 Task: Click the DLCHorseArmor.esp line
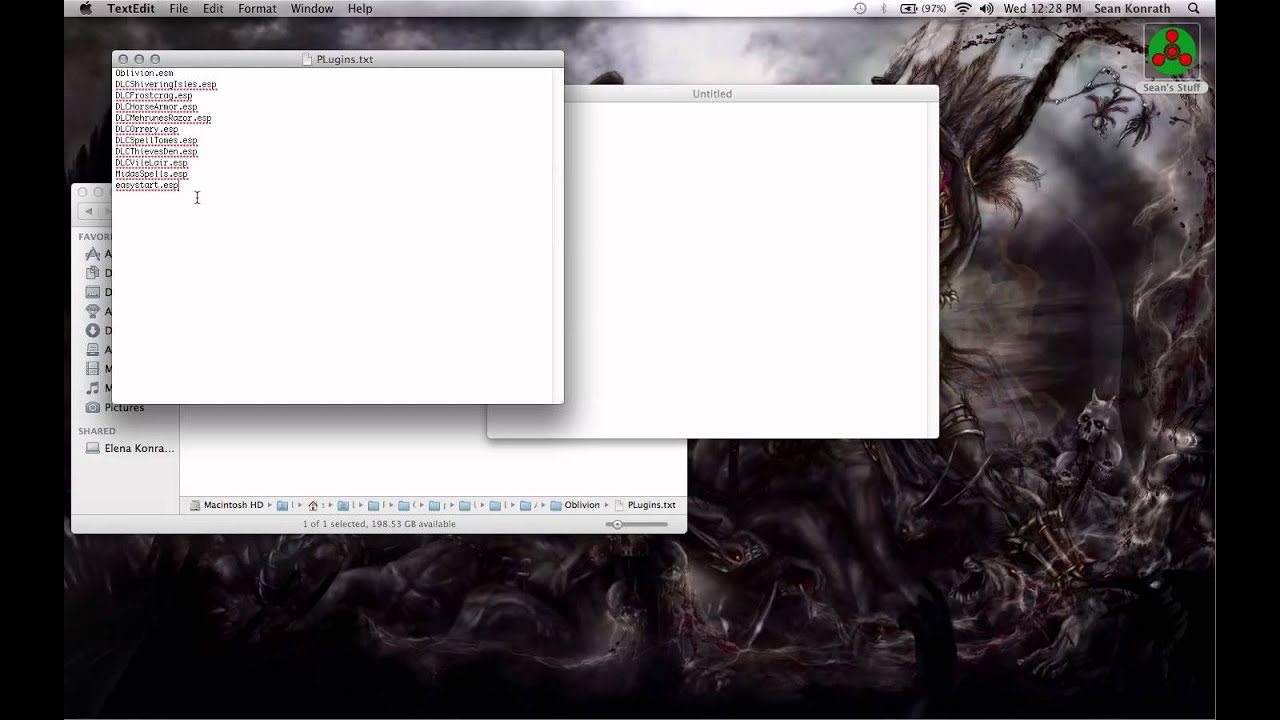pyautogui.click(x=156, y=107)
